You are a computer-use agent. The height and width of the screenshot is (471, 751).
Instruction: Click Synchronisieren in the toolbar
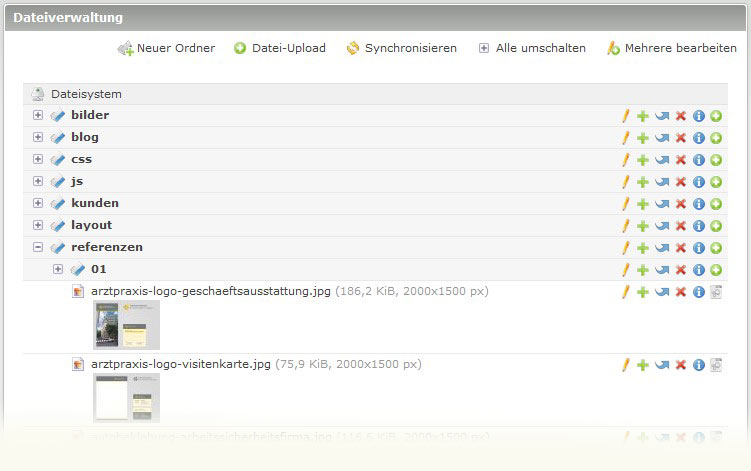pyautogui.click(x=401, y=48)
